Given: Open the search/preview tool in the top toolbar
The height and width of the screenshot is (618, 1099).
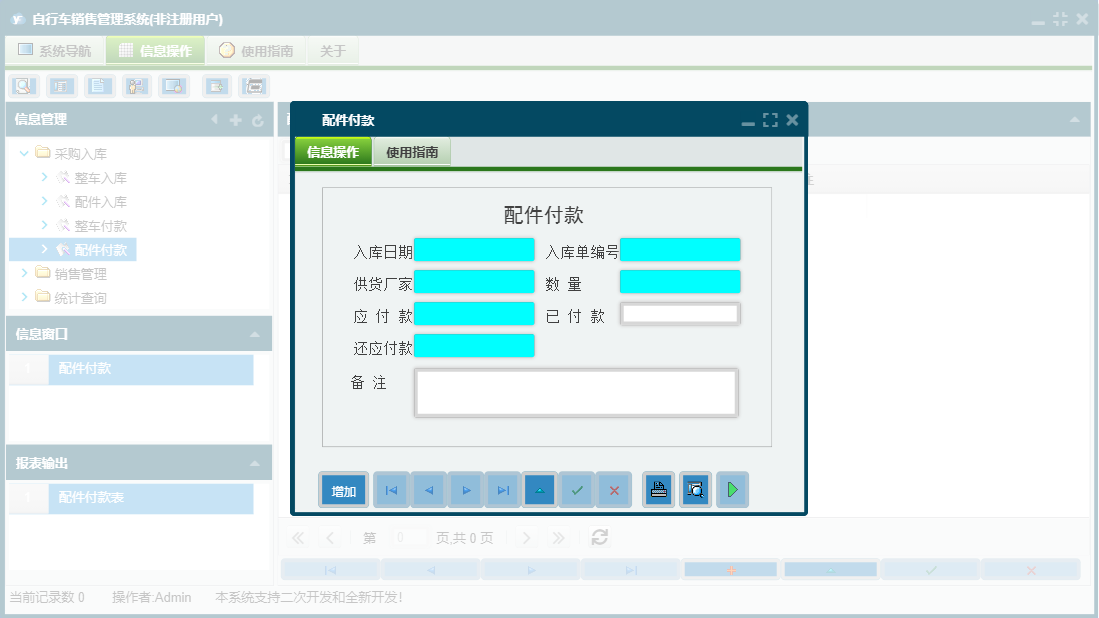Looking at the screenshot, I should click(x=25, y=86).
